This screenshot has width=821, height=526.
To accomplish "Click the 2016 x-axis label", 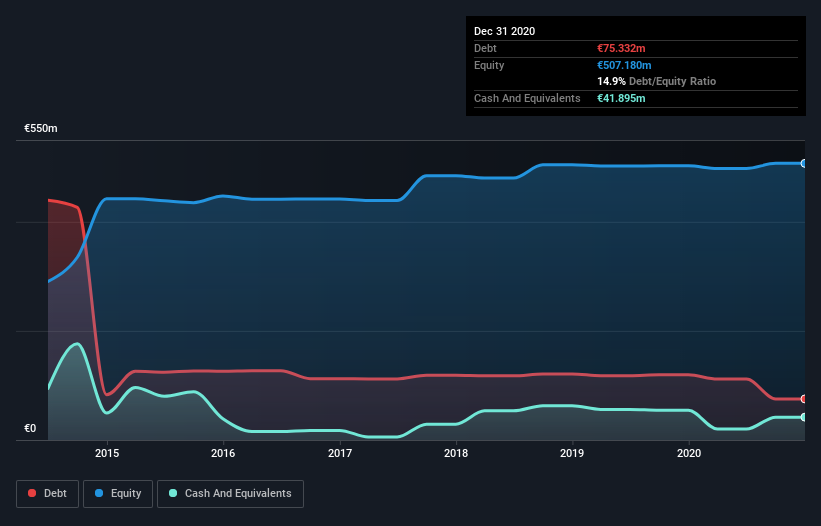I will pyautogui.click(x=223, y=453).
